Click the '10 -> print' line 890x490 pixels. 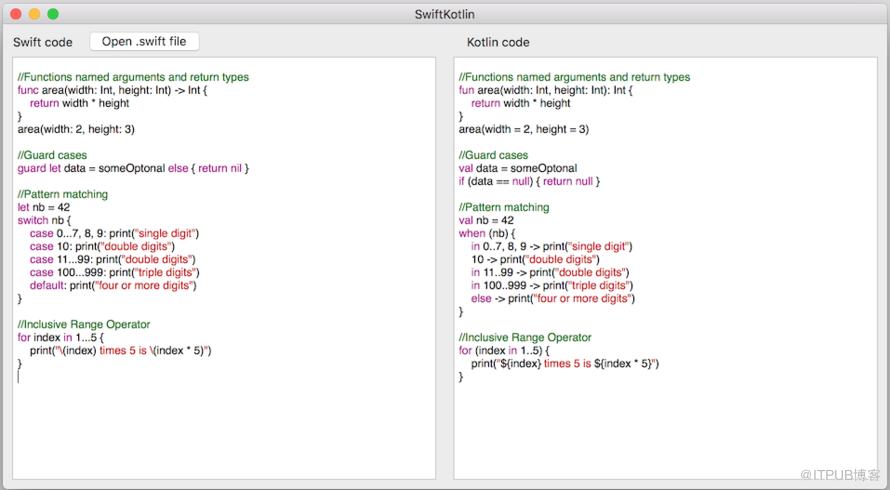point(535,259)
